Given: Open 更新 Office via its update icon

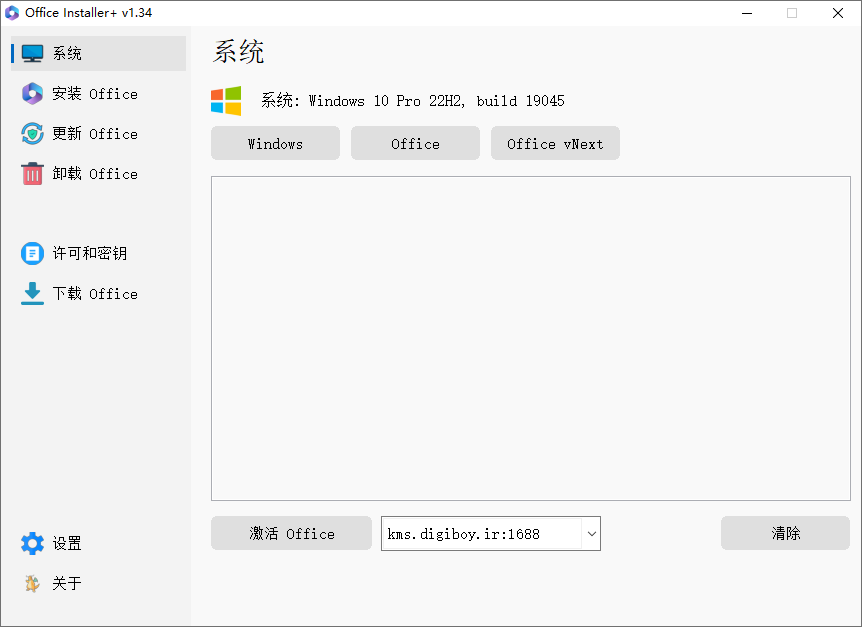Looking at the screenshot, I should pyautogui.click(x=32, y=133).
